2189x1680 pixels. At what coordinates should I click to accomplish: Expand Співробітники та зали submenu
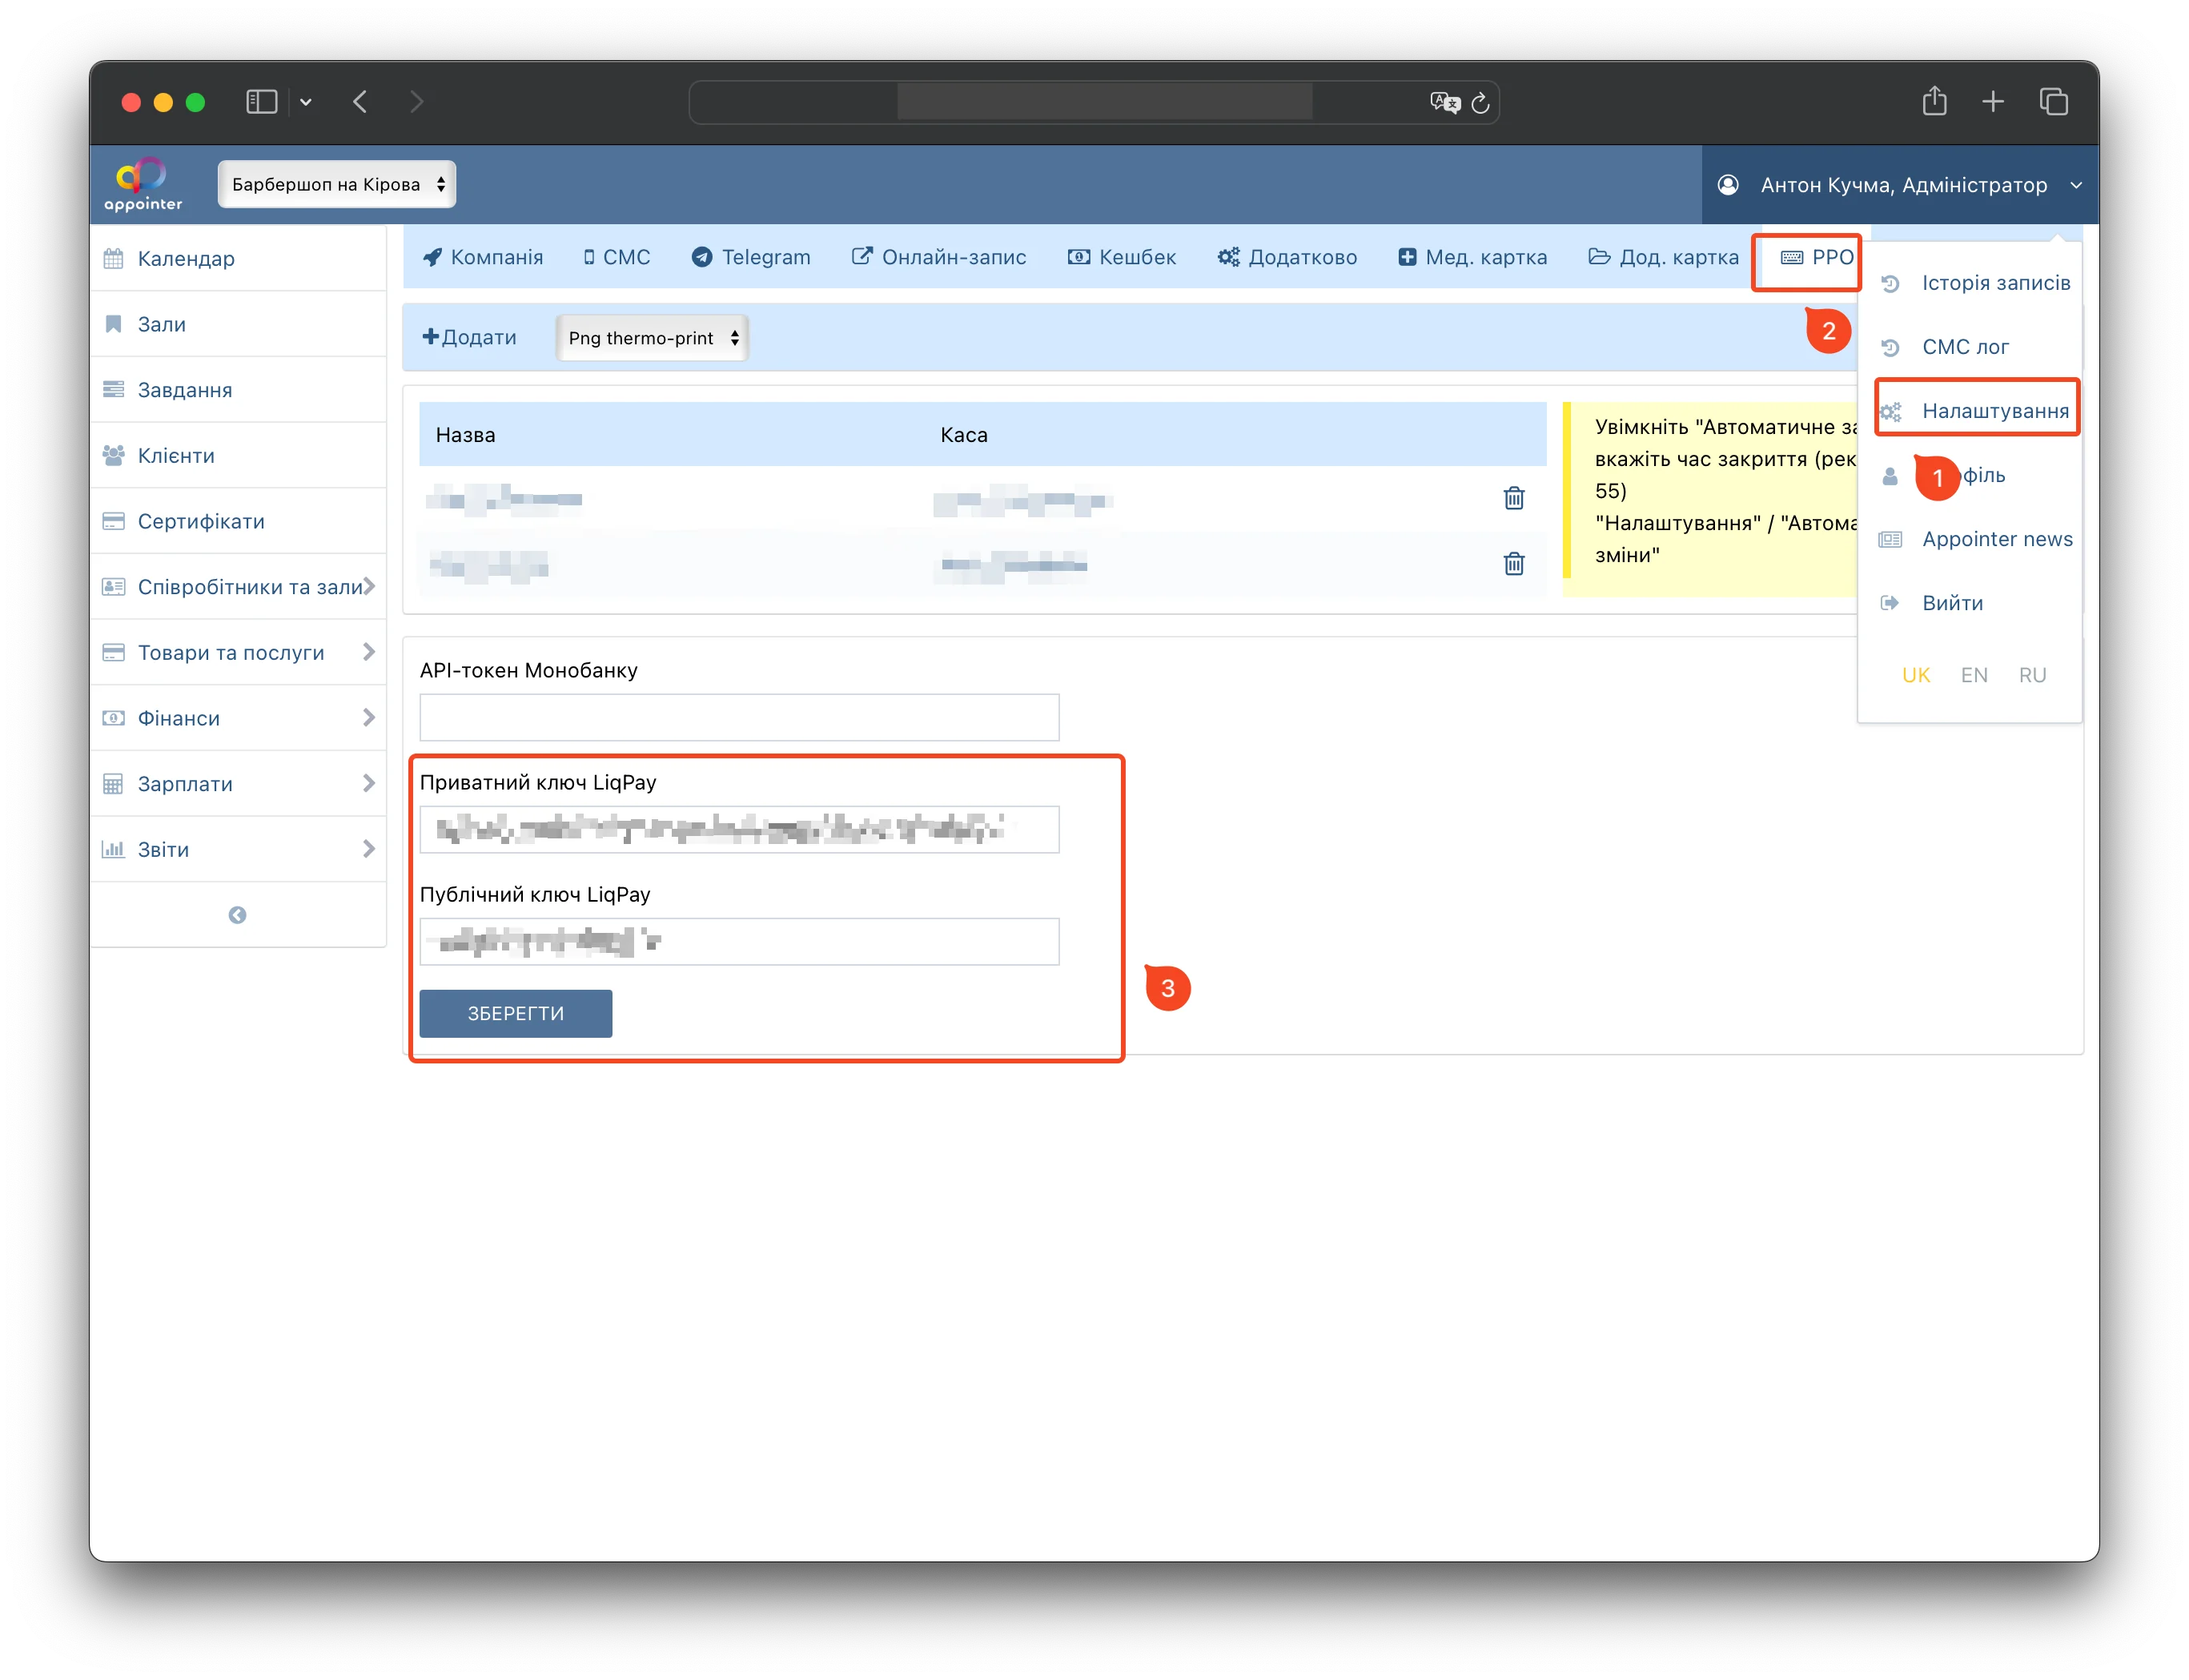coord(238,587)
